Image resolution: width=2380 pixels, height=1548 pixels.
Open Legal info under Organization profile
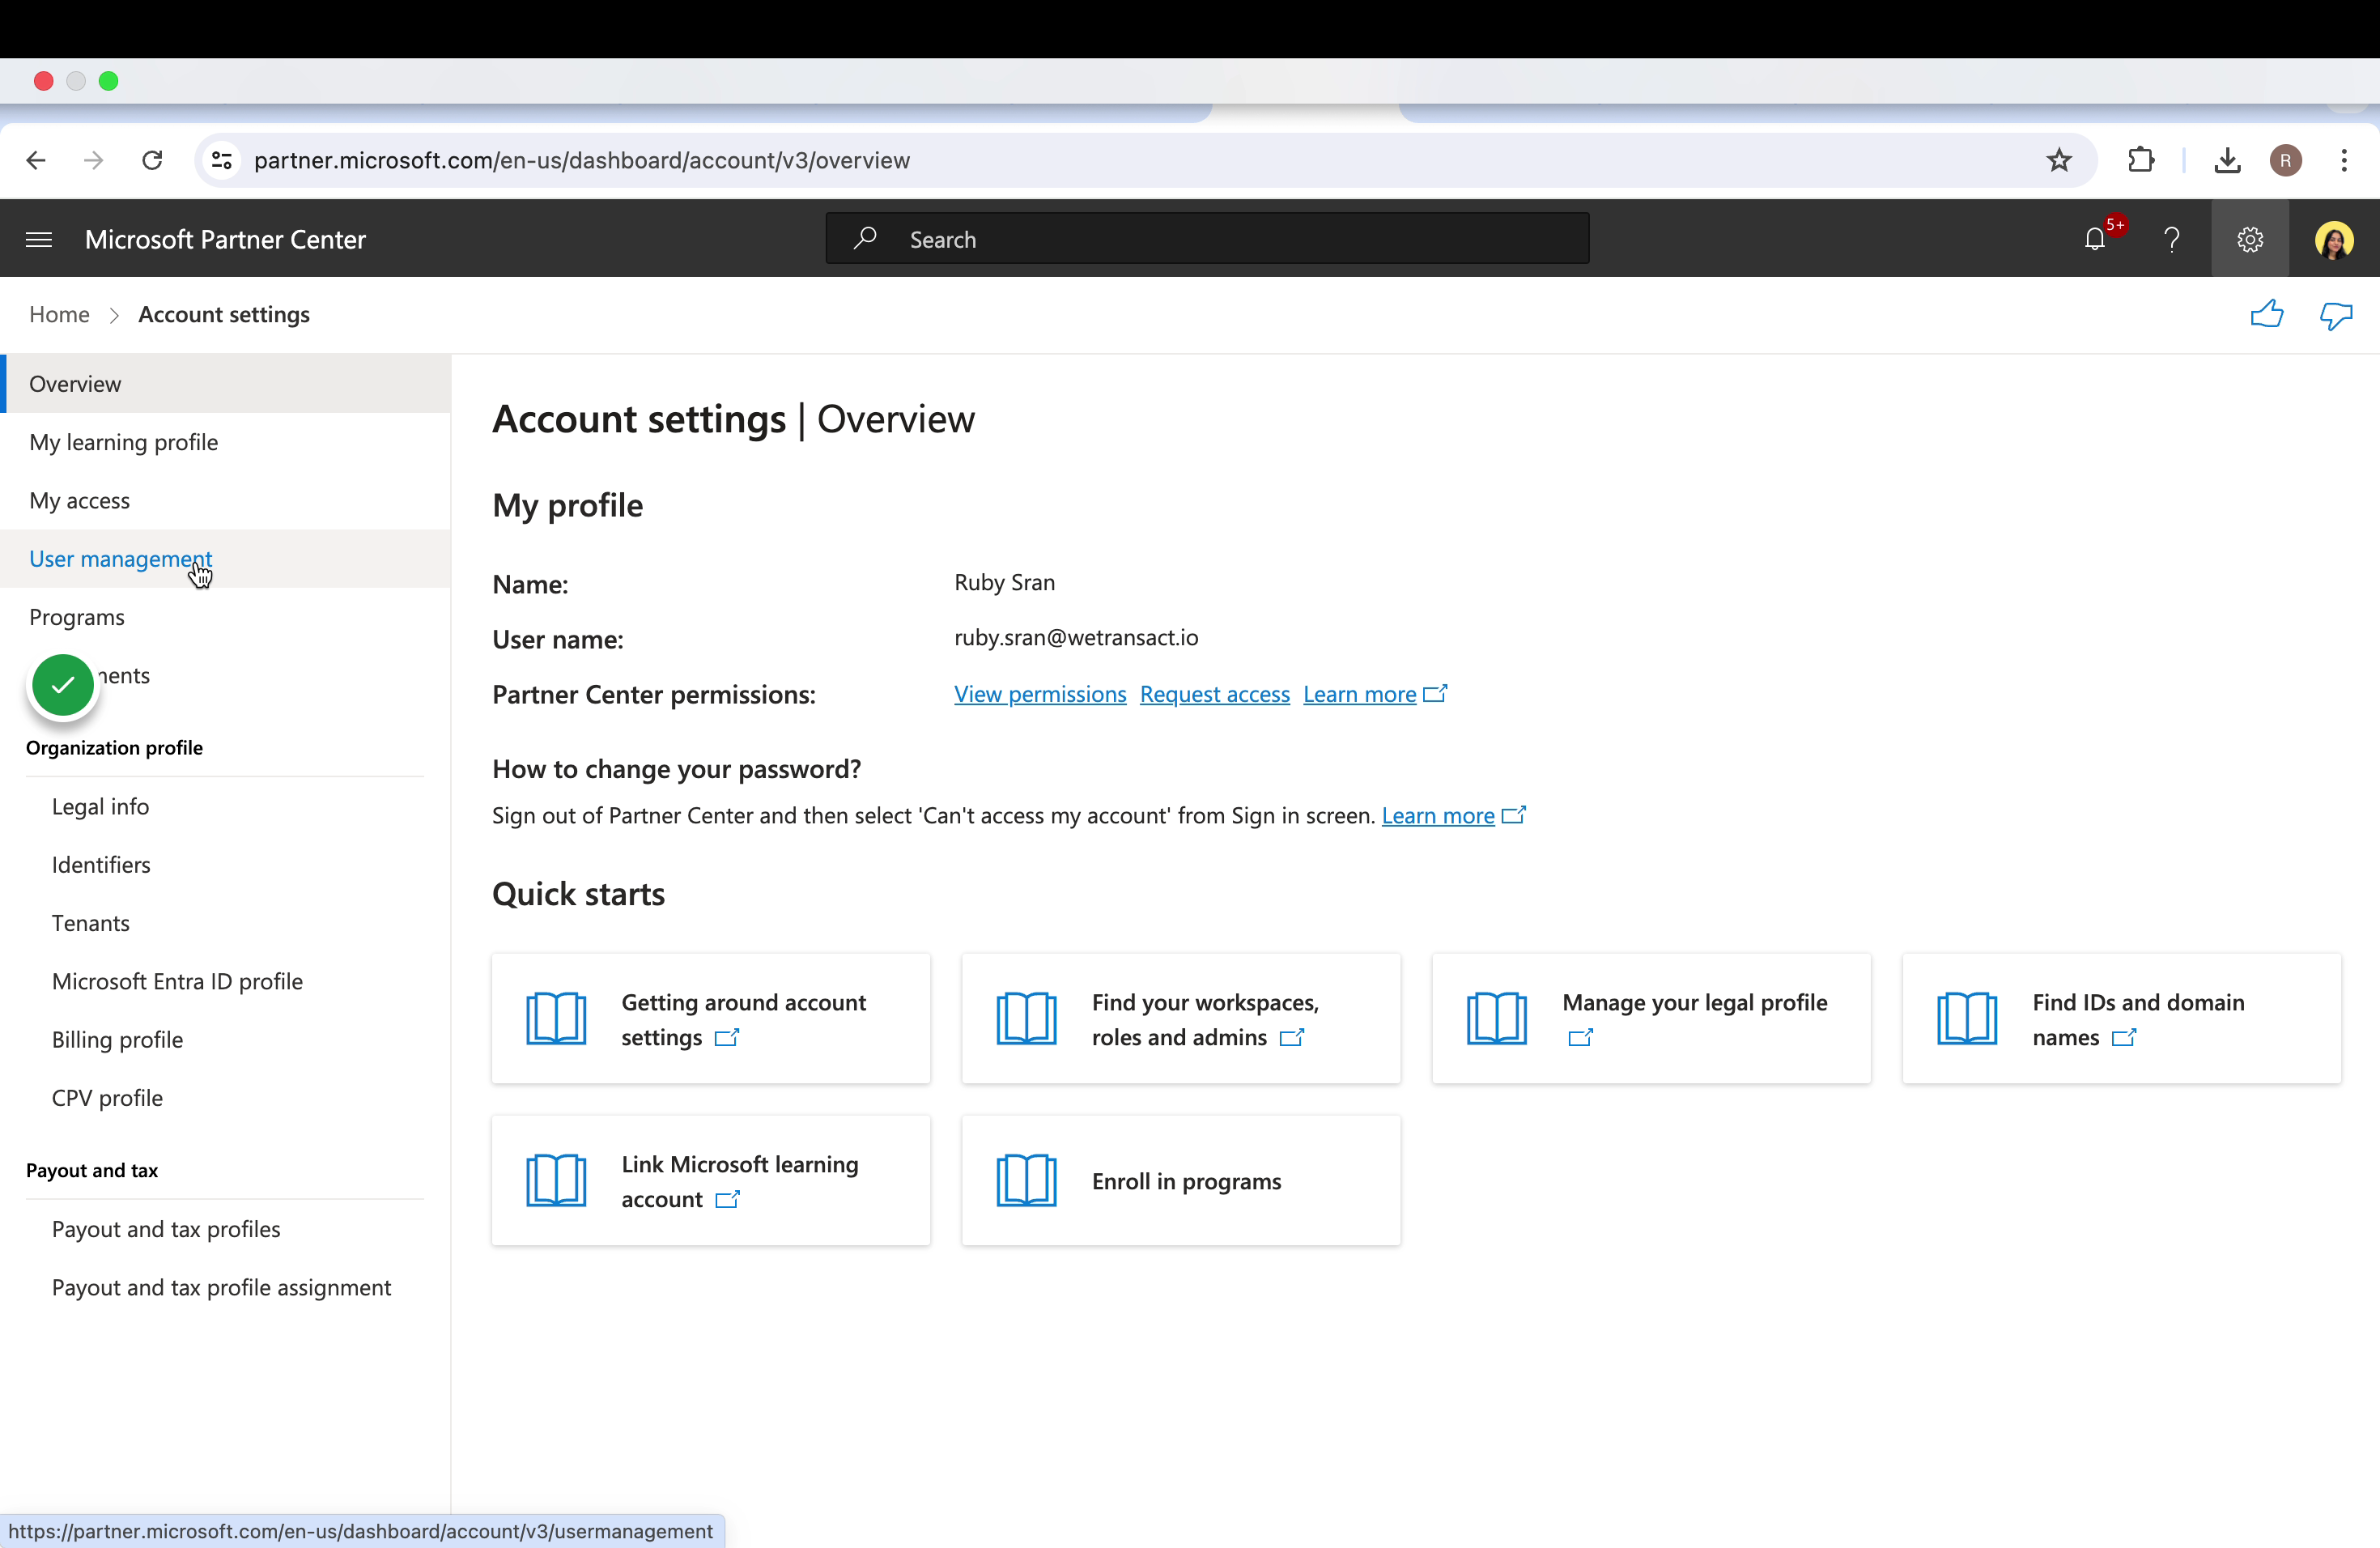point(100,806)
